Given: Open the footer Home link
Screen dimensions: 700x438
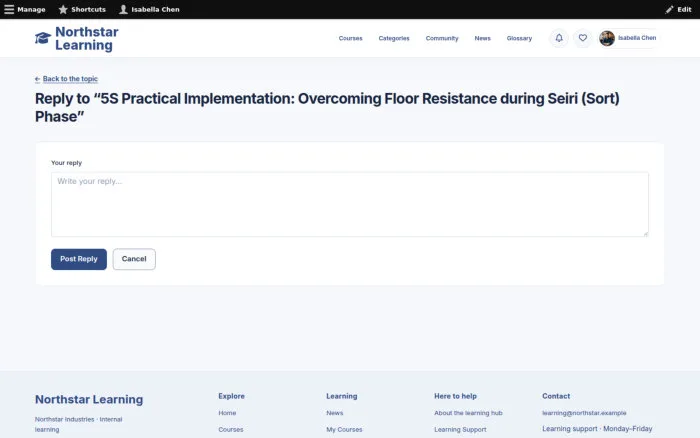Looking at the screenshot, I should 227,413.
